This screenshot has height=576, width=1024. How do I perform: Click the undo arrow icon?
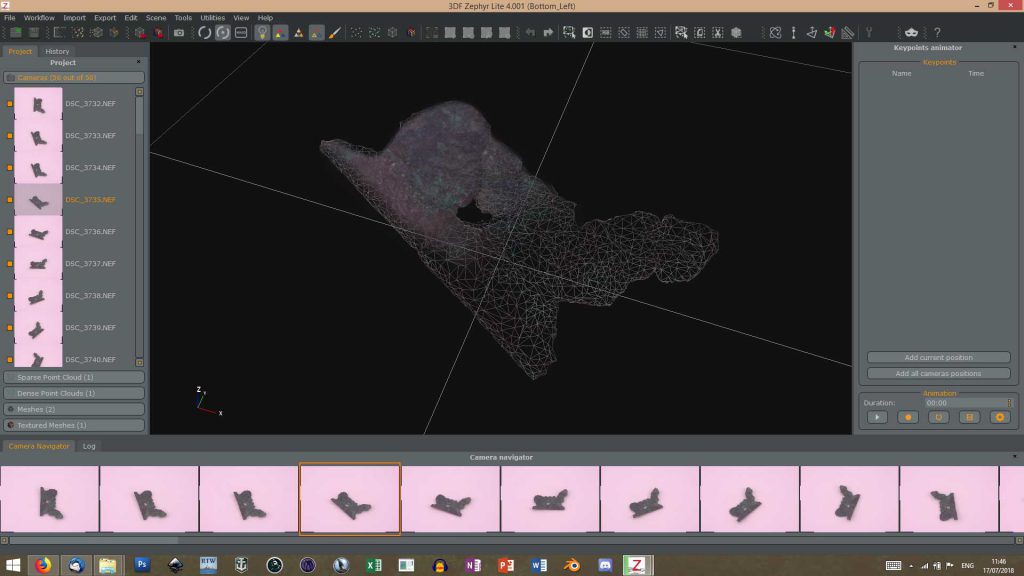(x=530, y=33)
